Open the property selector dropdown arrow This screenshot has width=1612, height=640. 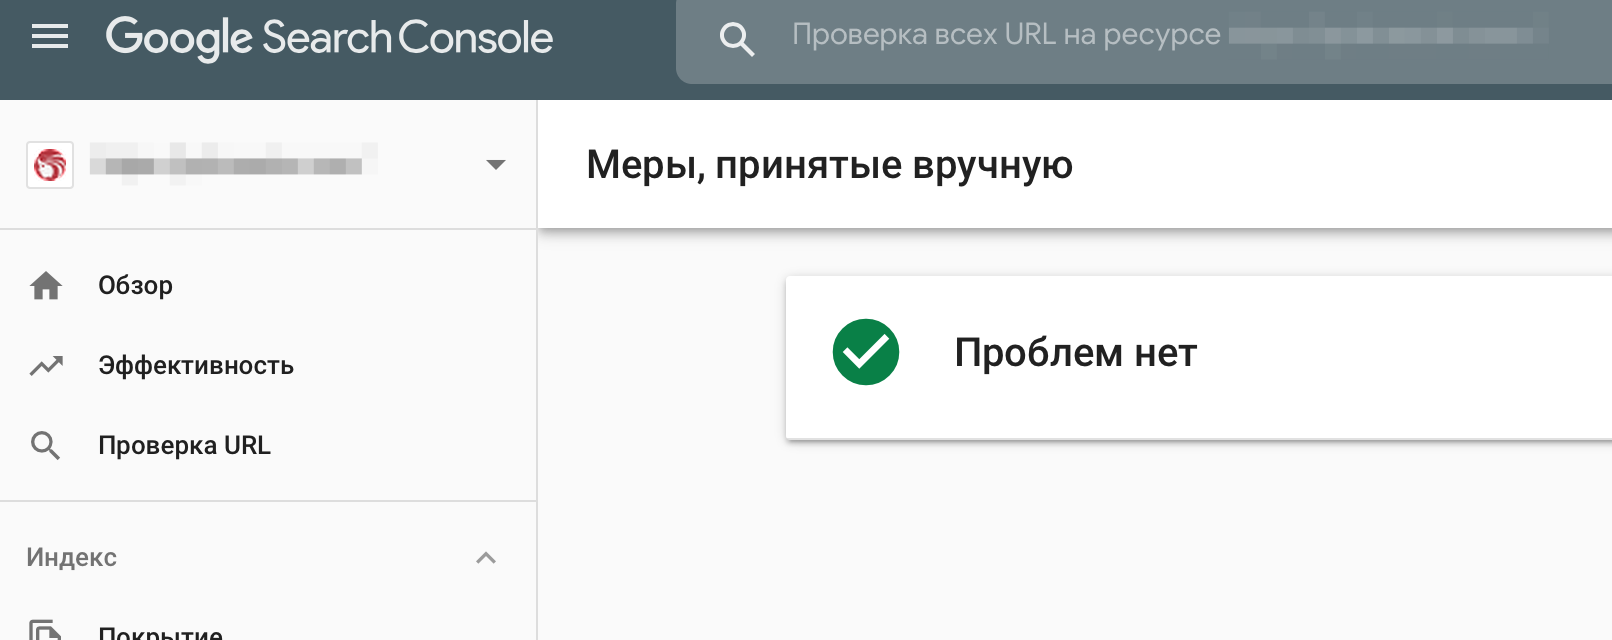pos(495,165)
